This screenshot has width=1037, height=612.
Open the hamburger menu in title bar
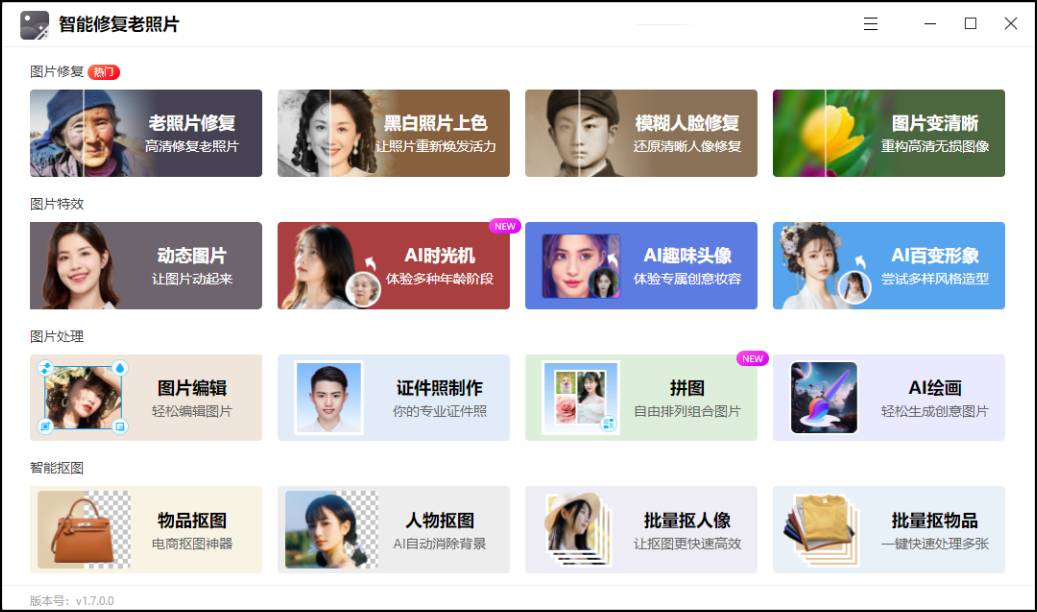[x=870, y=24]
